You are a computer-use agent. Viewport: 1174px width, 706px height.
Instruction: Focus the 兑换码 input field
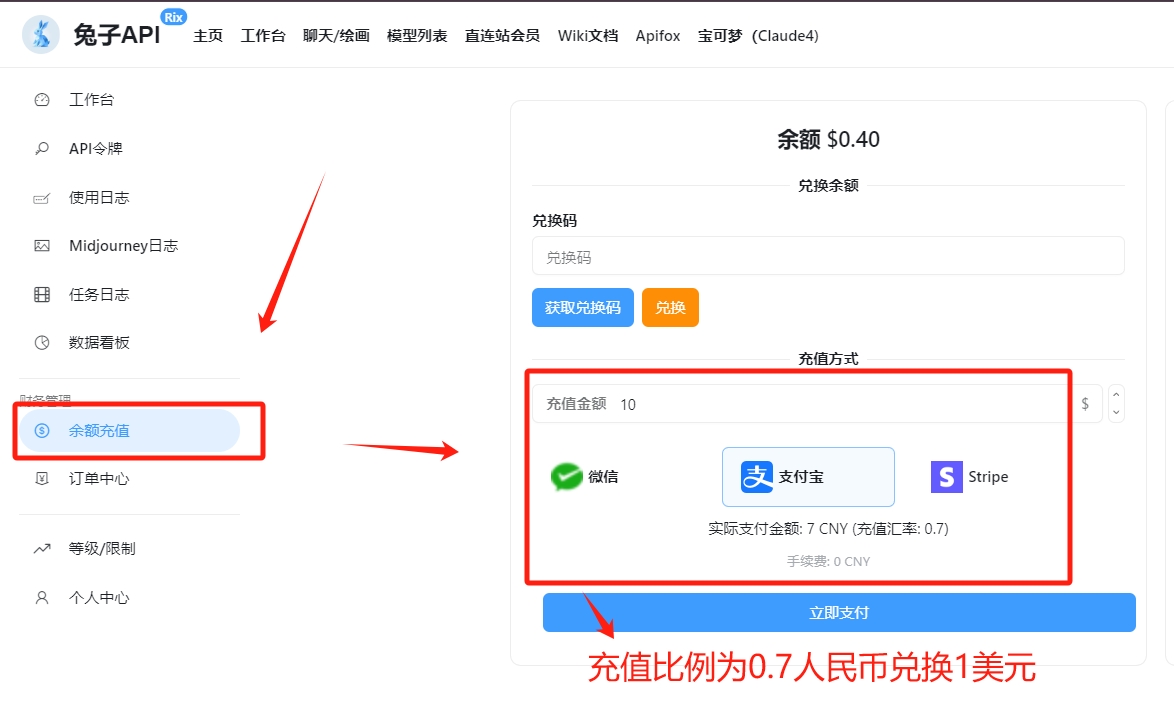tap(828, 256)
